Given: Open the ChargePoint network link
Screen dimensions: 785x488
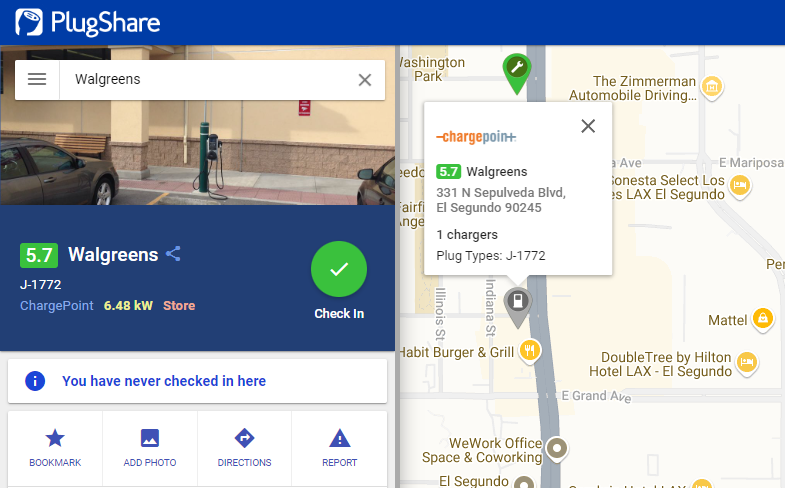Looking at the screenshot, I should (57, 306).
